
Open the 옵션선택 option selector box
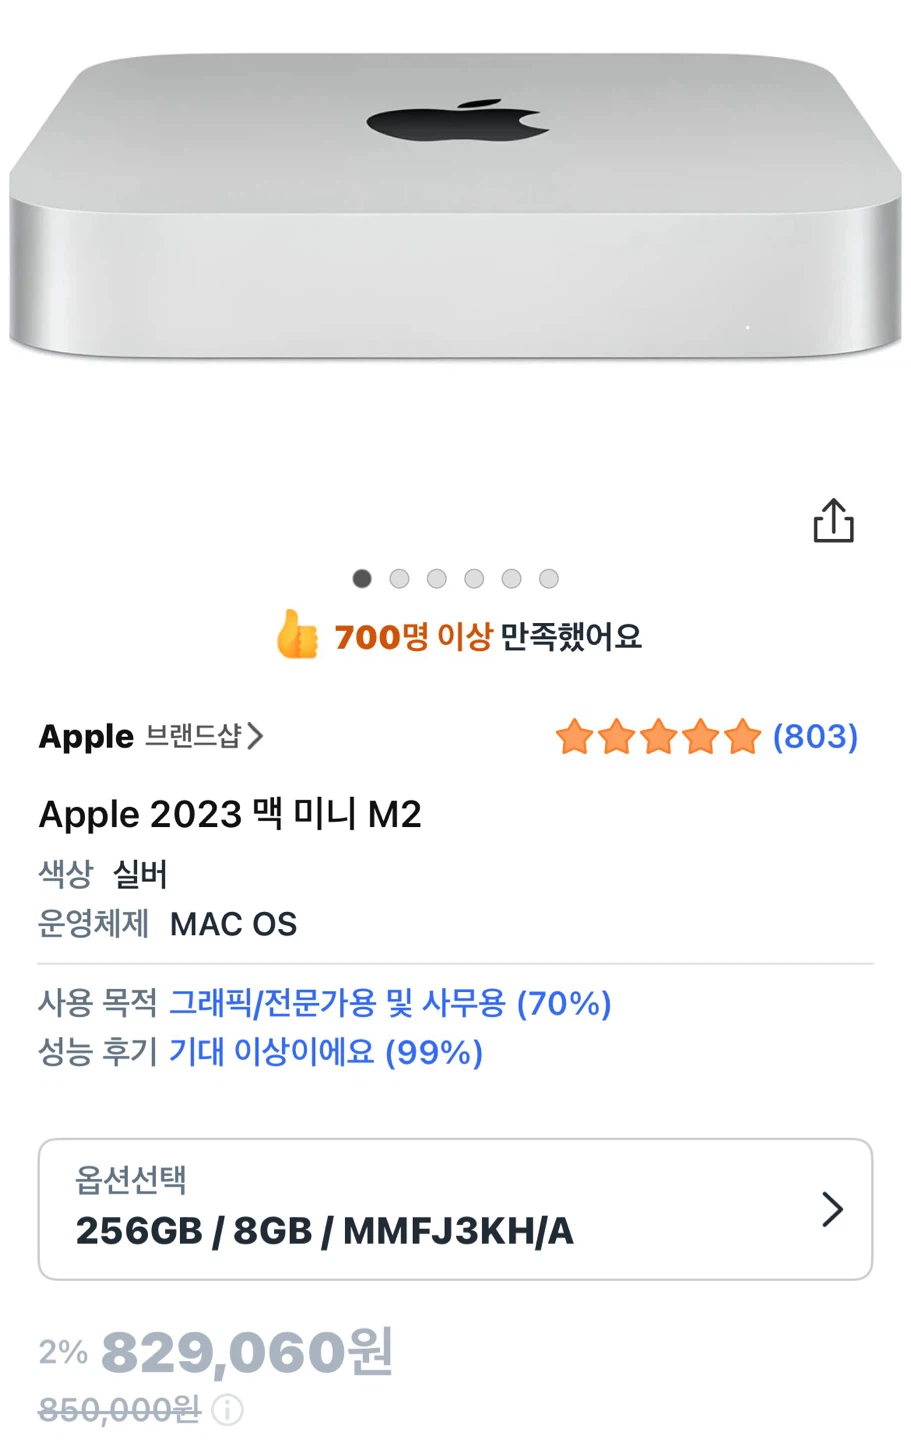coord(455,1209)
